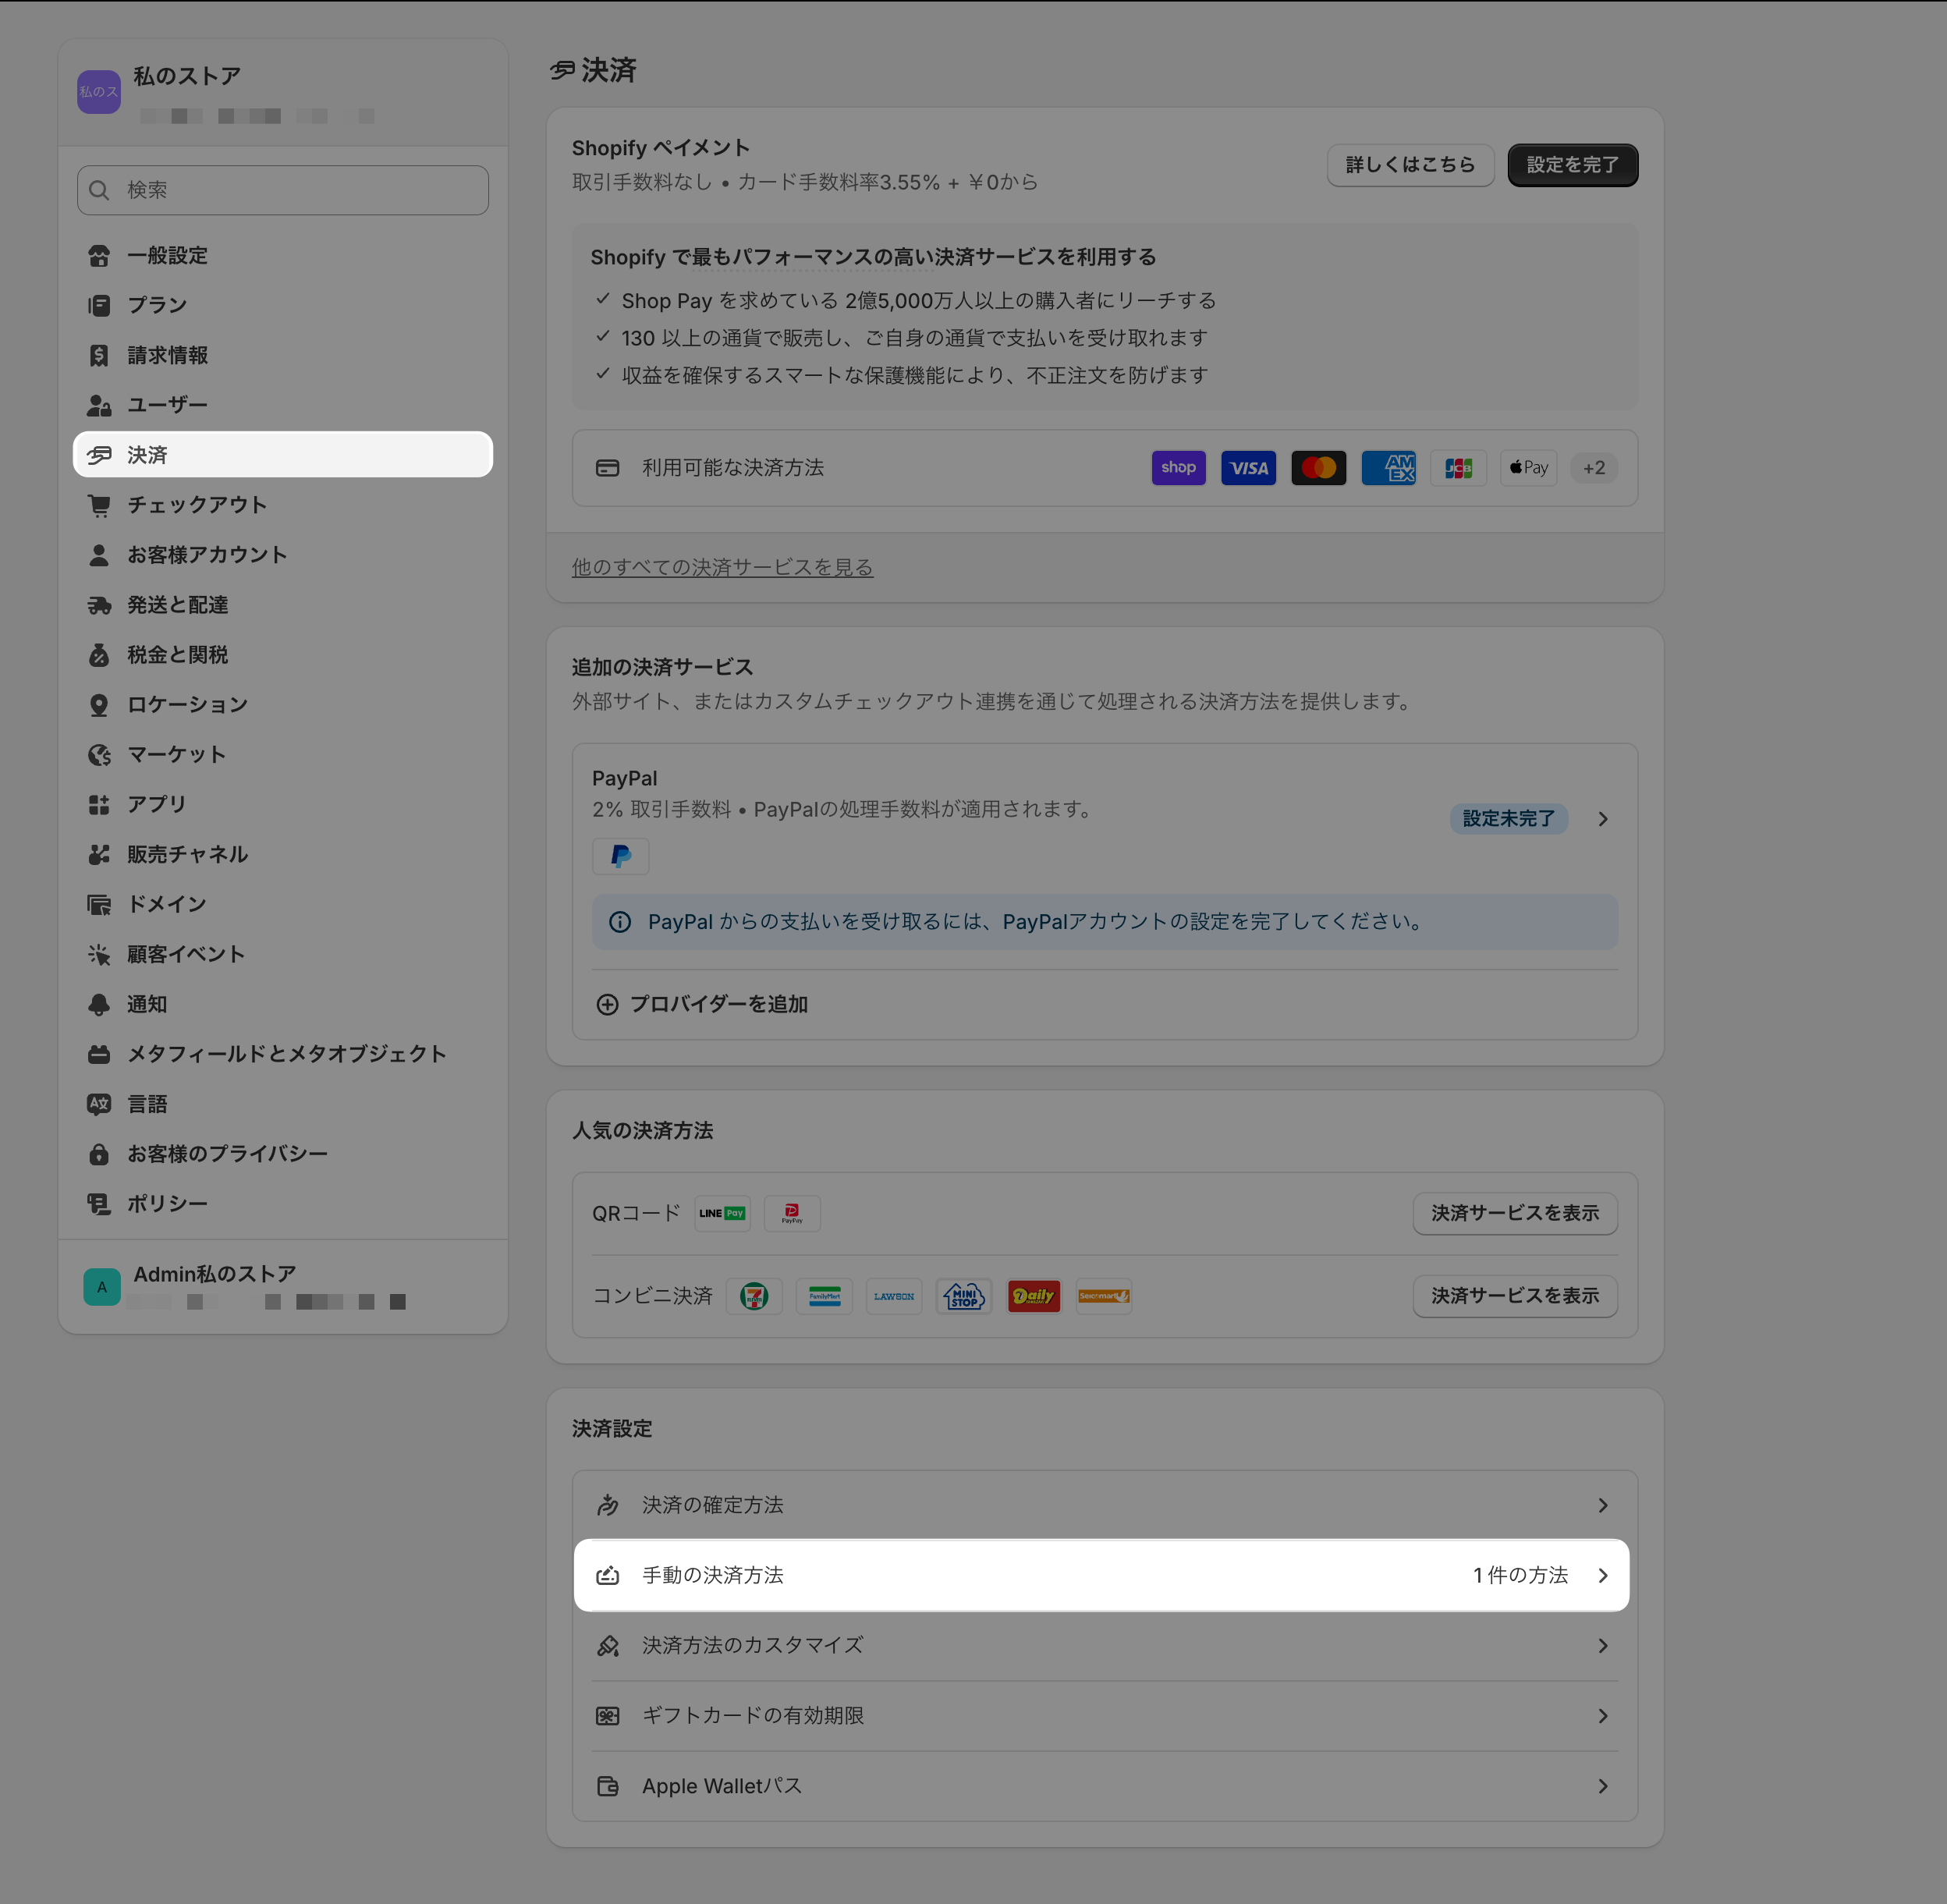Click the American Express logo
1947x1904 pixels.
1389,468
